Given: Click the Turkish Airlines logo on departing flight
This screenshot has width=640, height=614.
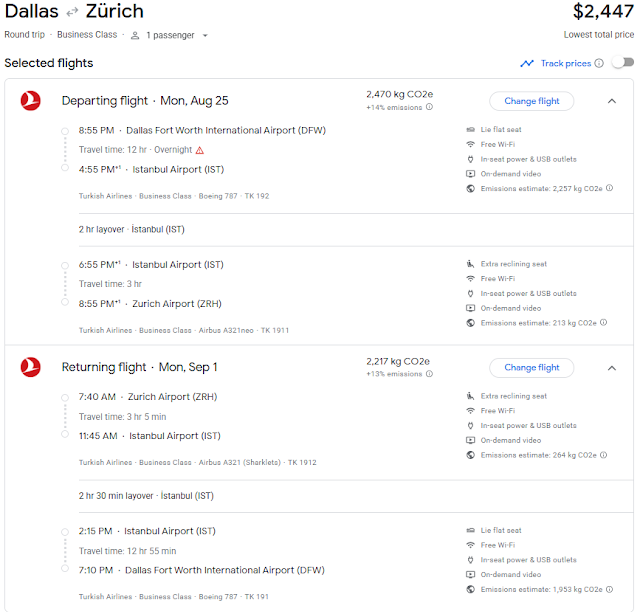Looking at the screenshot, I should click(31, 101).
